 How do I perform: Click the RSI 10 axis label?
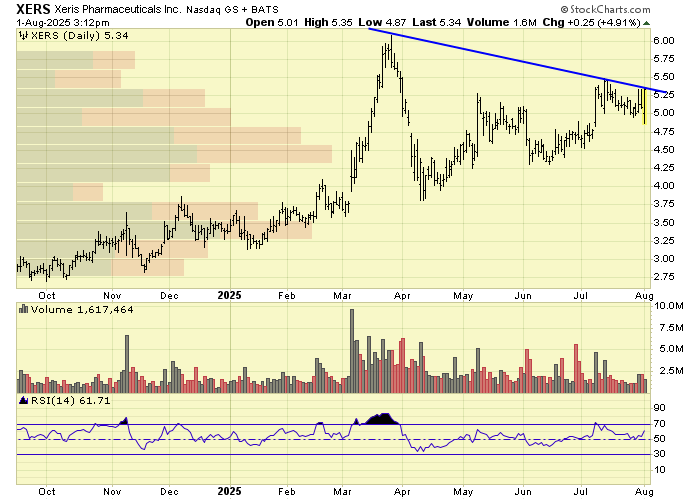pos(659,470)
